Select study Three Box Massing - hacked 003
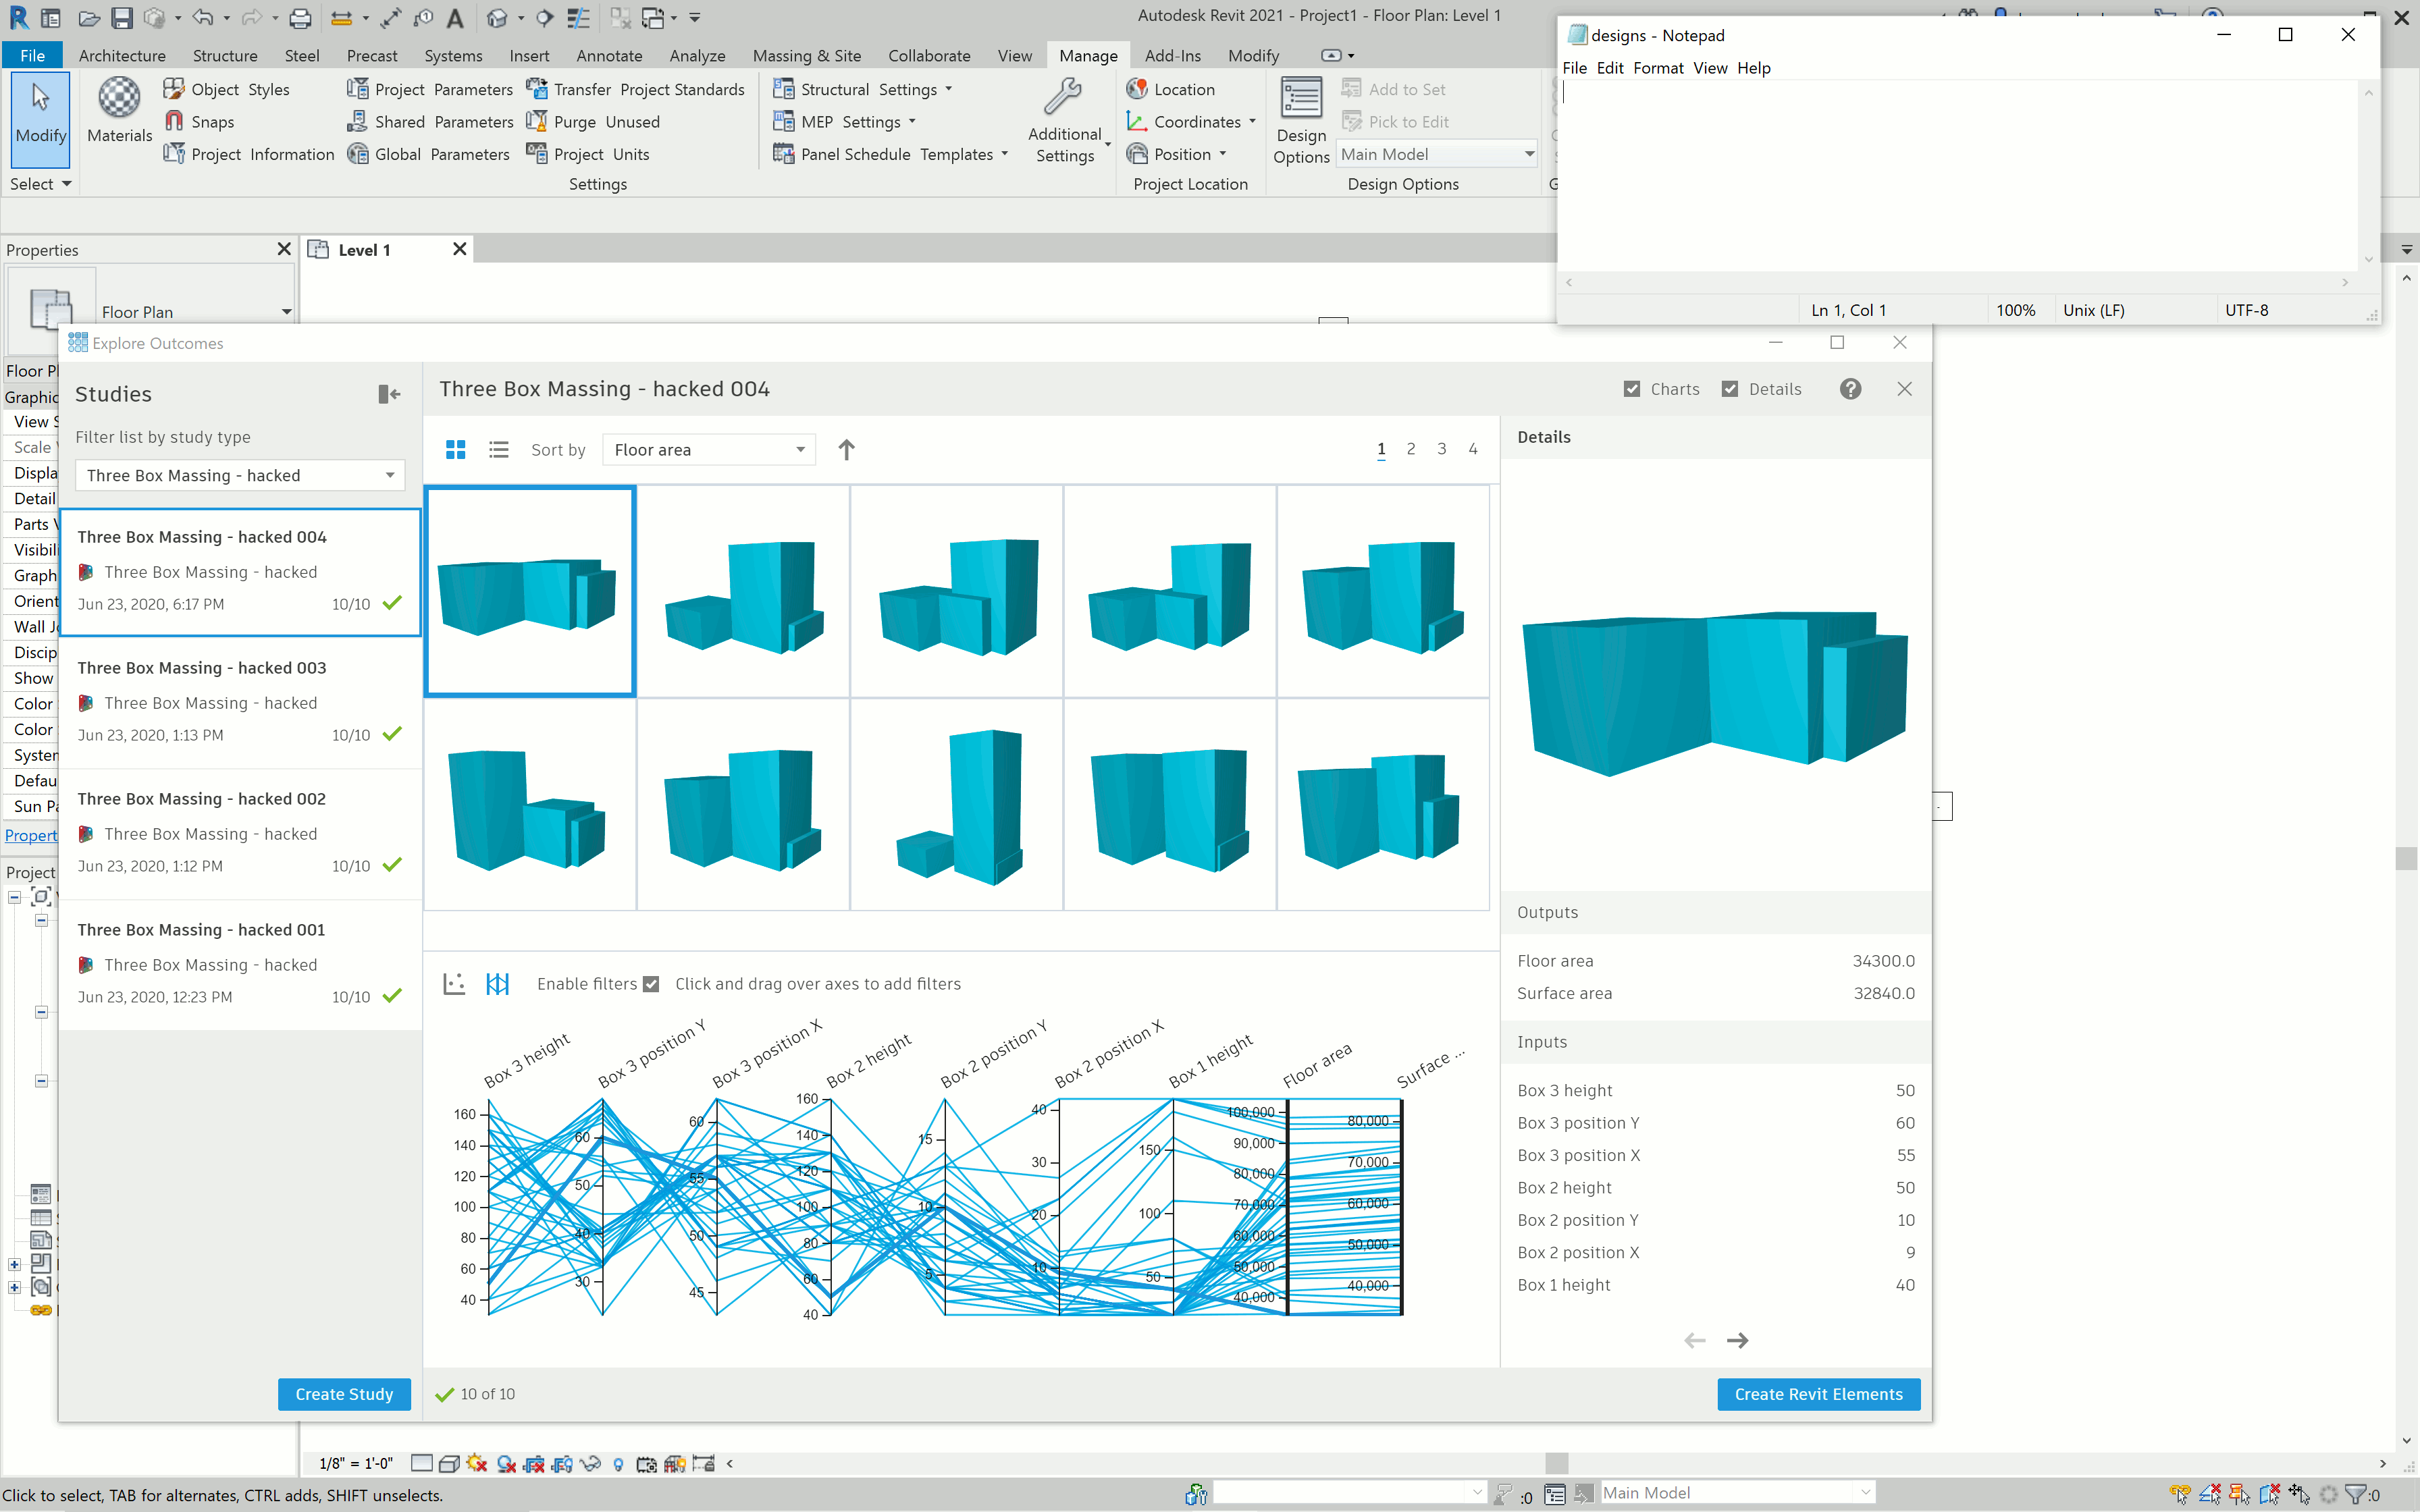The height and width of the screenshot is (1512, 2420). point(240,703)
